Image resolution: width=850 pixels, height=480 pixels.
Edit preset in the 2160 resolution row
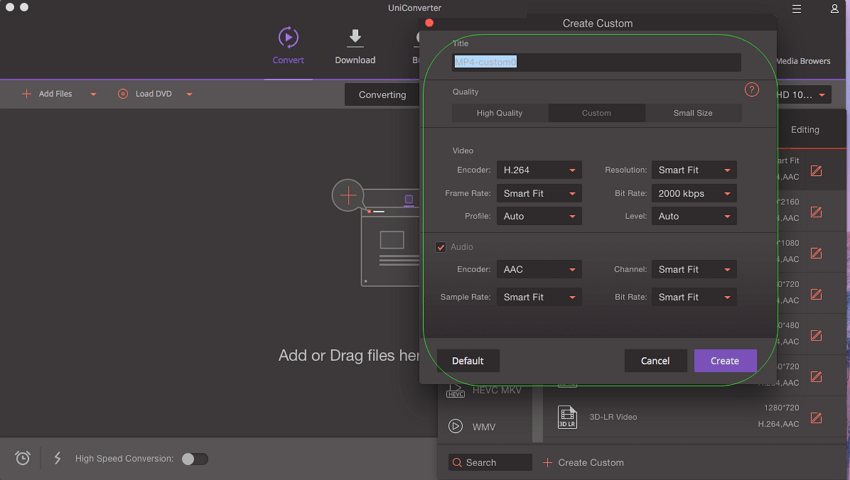pos(816,212)
